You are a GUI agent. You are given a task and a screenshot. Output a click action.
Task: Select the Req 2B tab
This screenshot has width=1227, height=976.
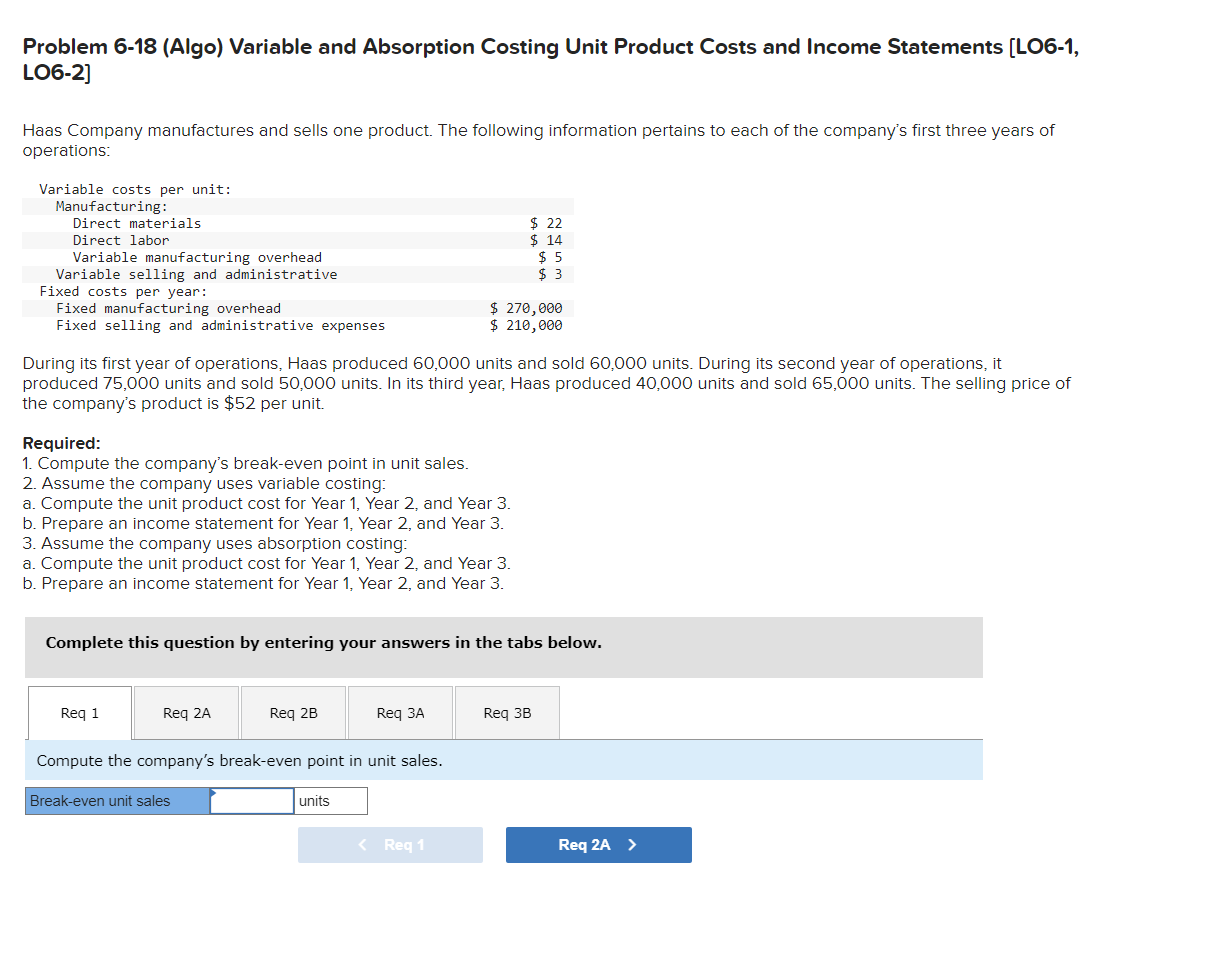tap(293, 712)
